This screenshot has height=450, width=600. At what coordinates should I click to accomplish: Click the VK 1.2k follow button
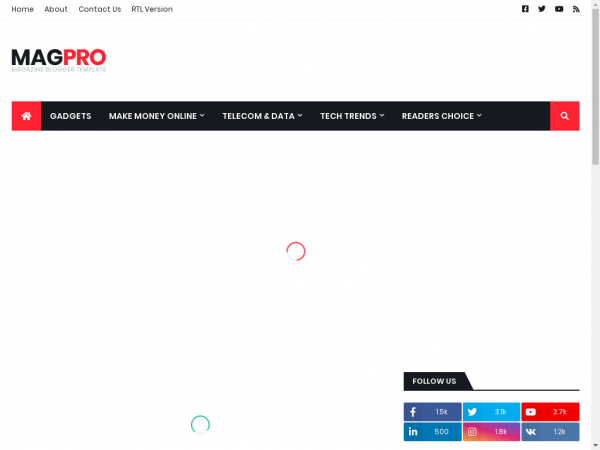pos(550,432)
